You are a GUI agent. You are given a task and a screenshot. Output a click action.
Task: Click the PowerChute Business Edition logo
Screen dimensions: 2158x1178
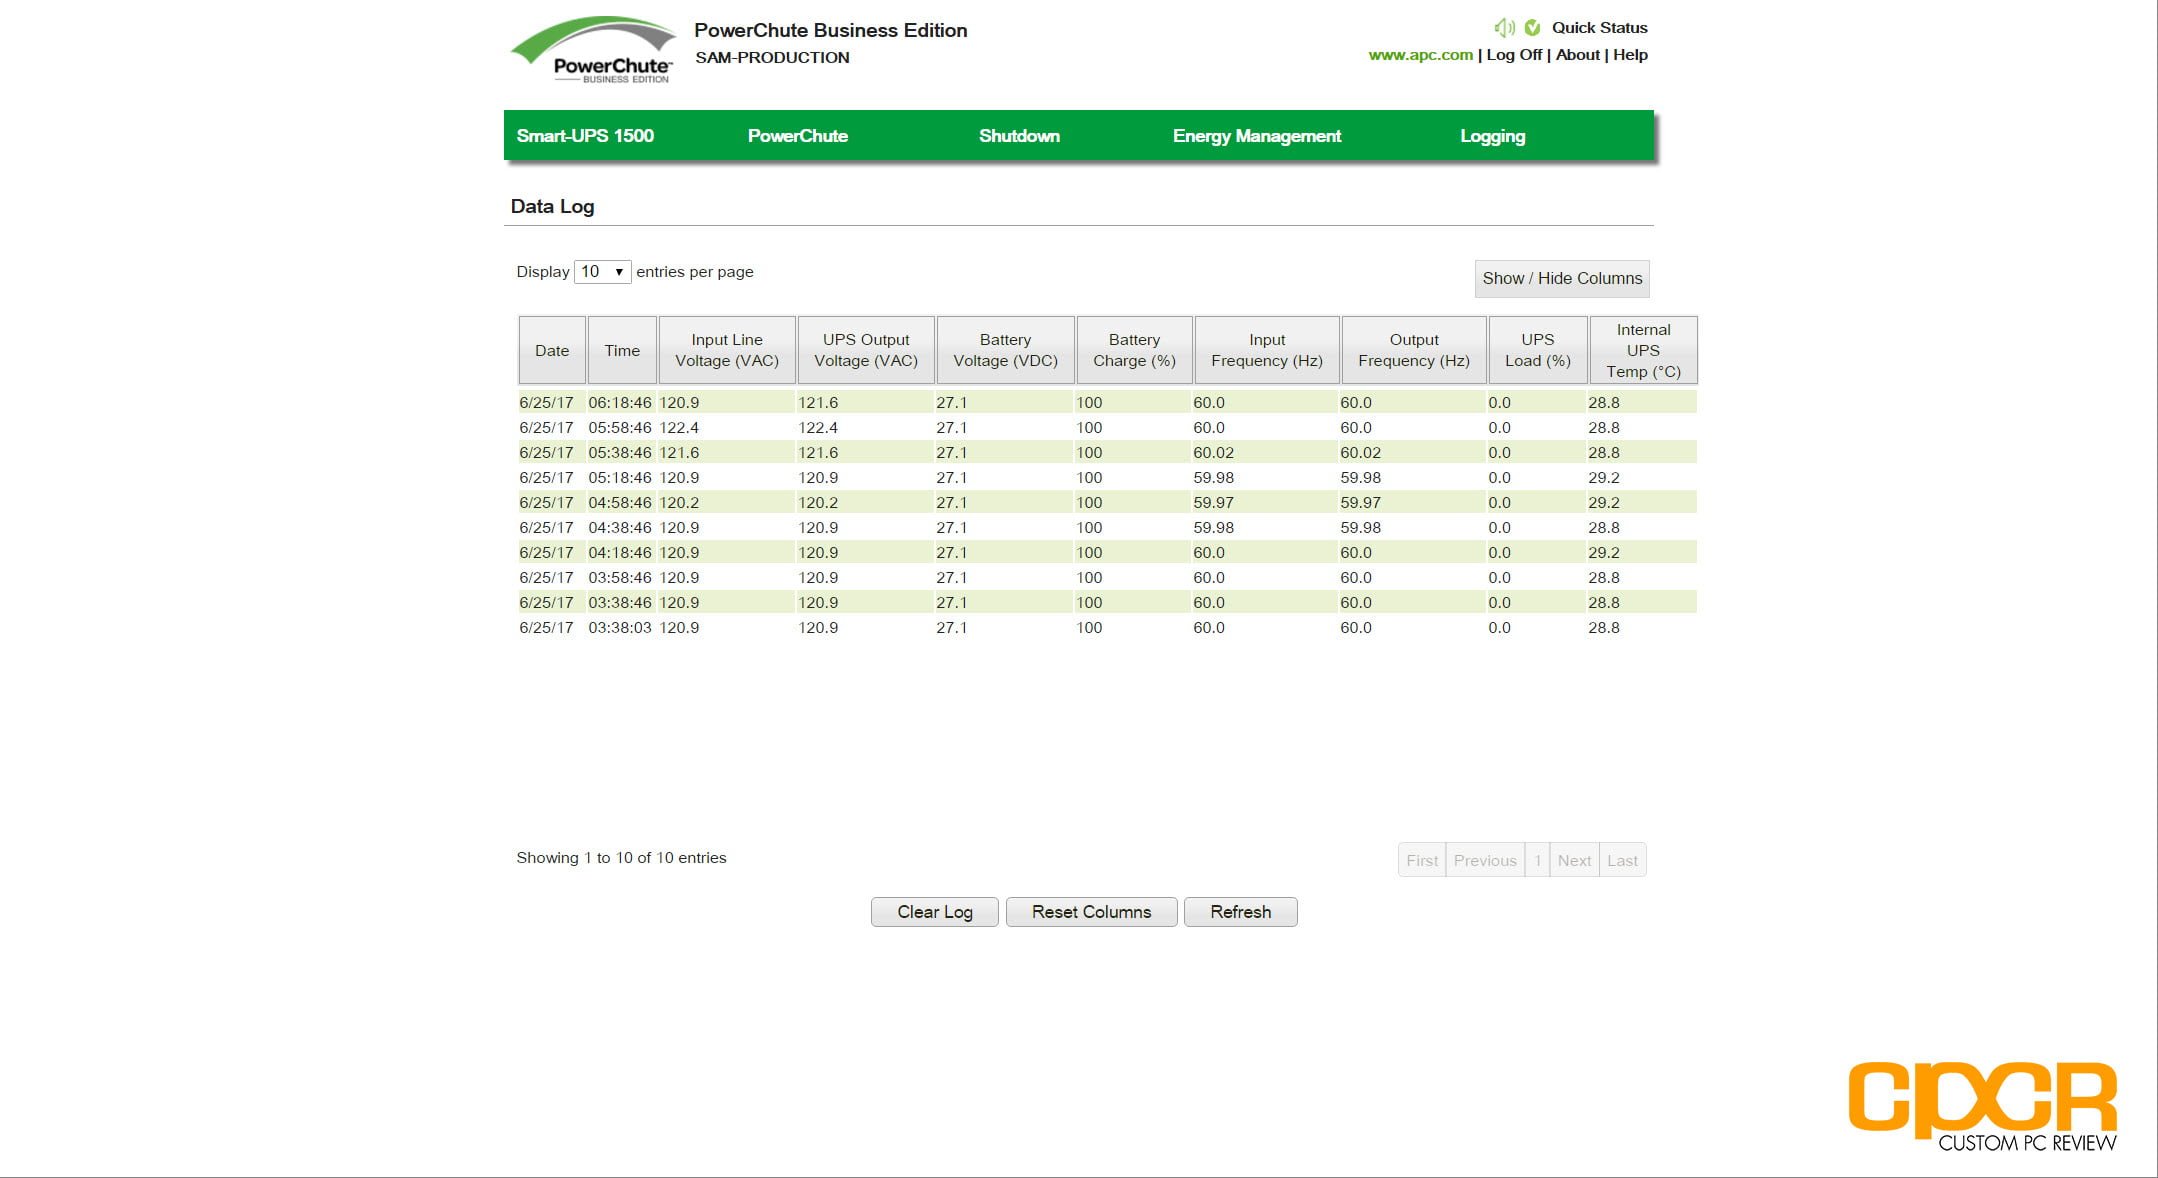[x=593, y=50]
